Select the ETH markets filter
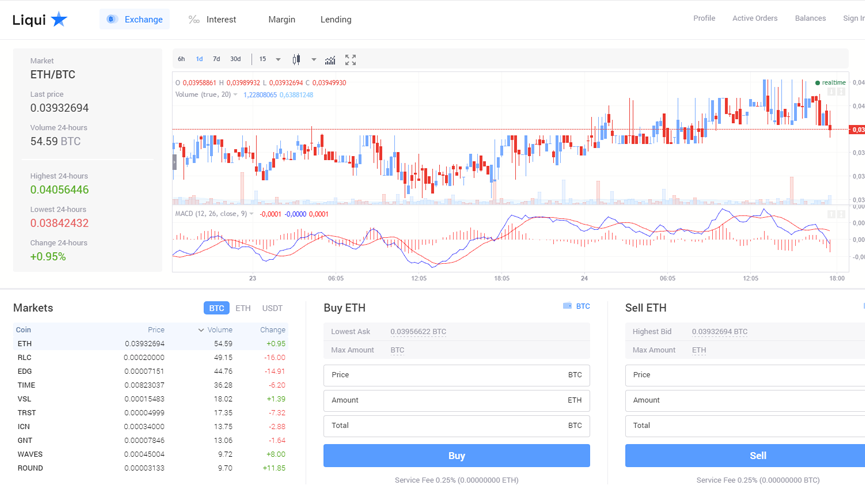Screen dimensions: 865x487 [243, 308]
